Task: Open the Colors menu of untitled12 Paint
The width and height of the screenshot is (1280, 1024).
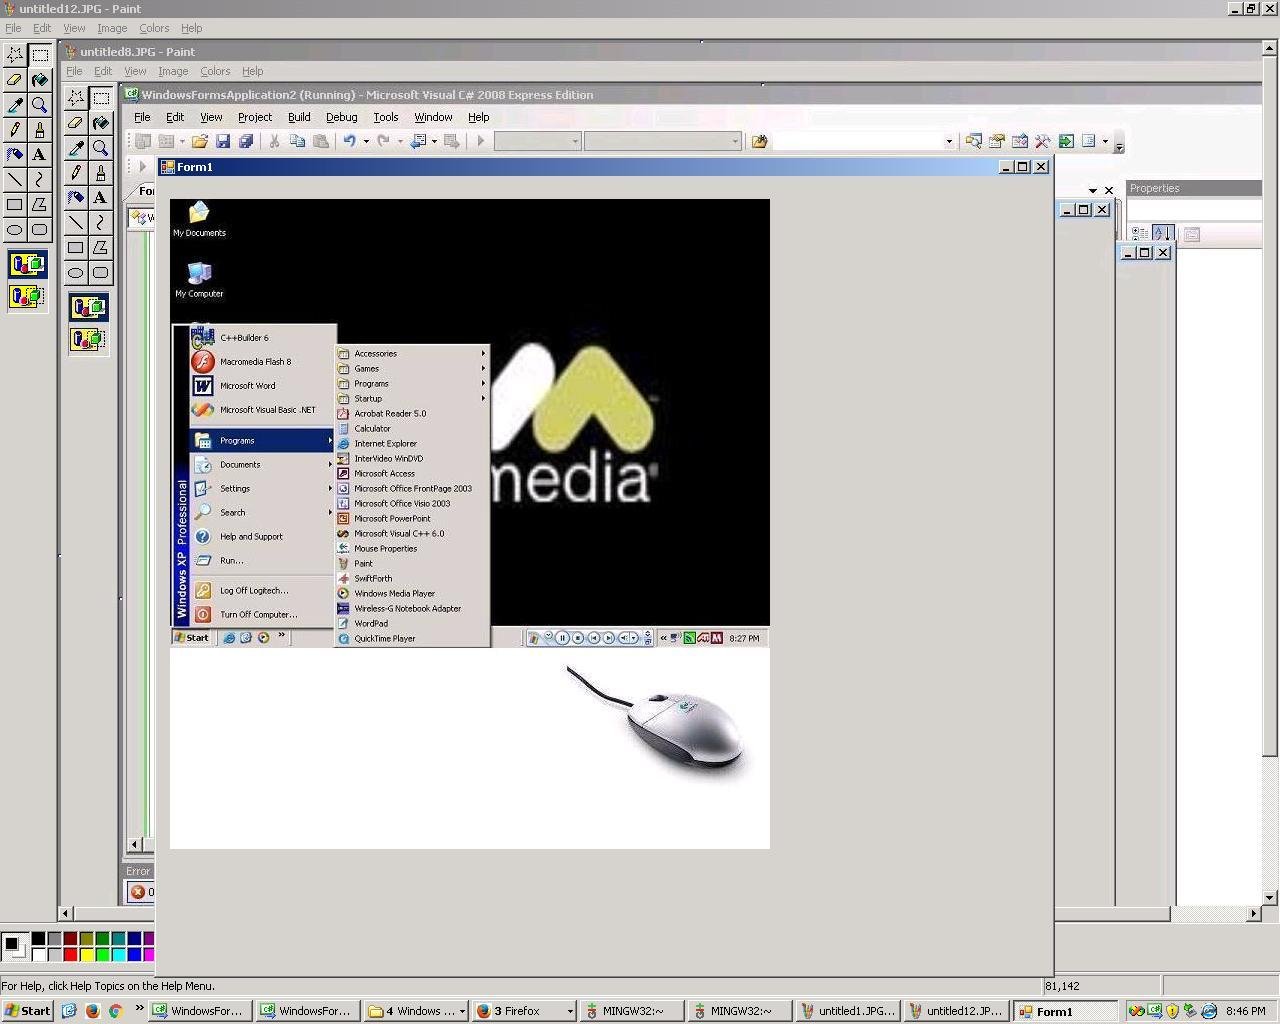Action: 154,28
